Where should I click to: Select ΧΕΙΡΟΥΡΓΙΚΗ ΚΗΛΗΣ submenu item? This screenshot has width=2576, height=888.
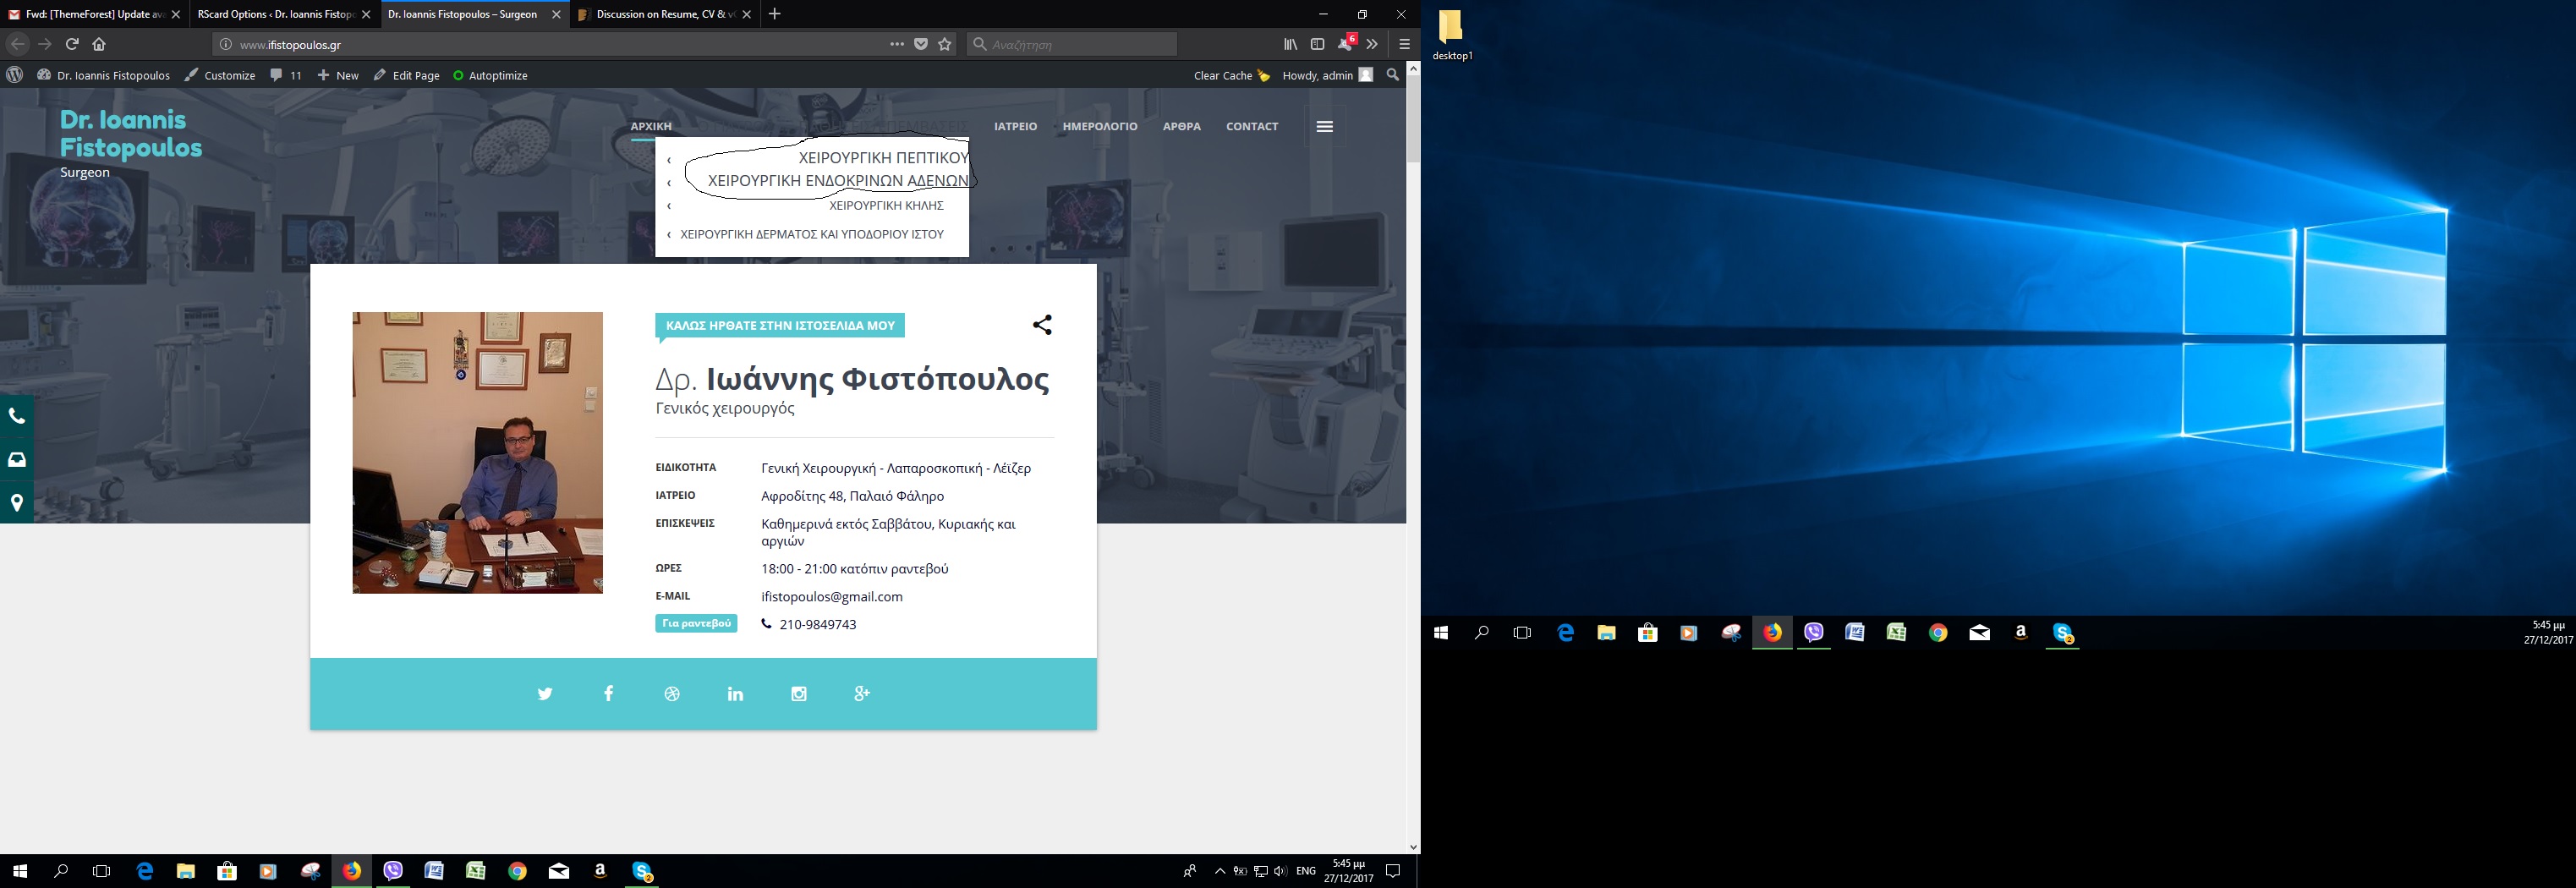pyautogui.click(x=886, y=206)
